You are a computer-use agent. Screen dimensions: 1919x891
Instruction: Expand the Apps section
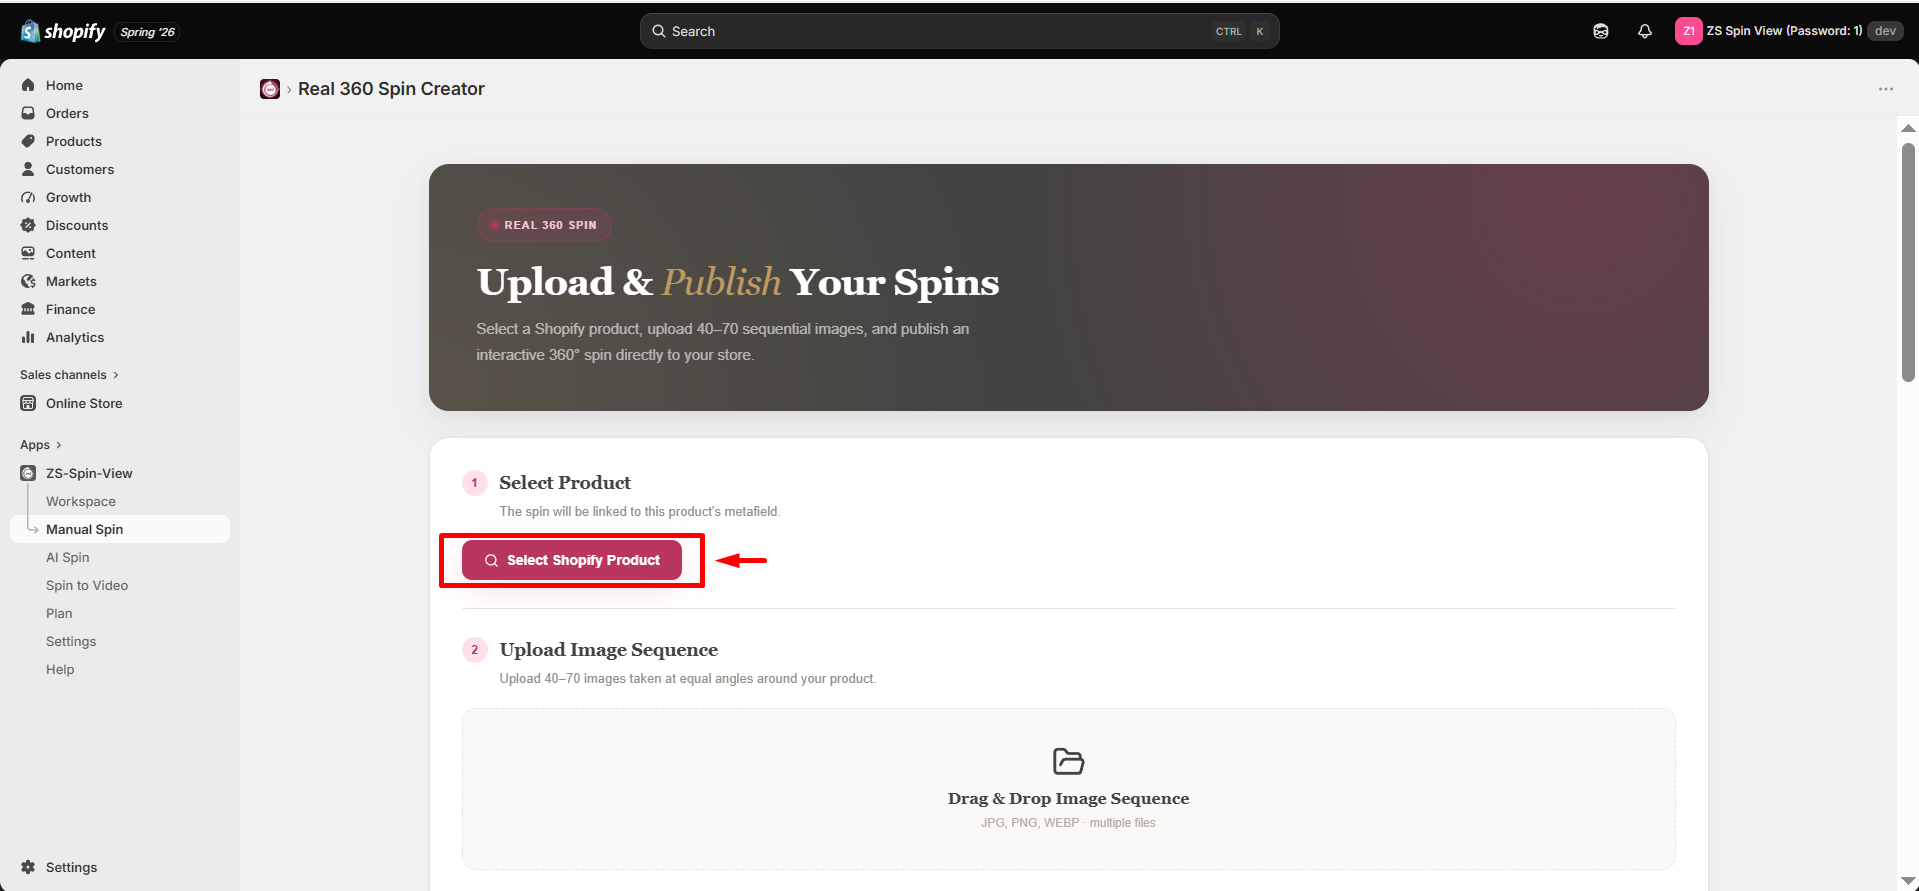coord(41,445)
